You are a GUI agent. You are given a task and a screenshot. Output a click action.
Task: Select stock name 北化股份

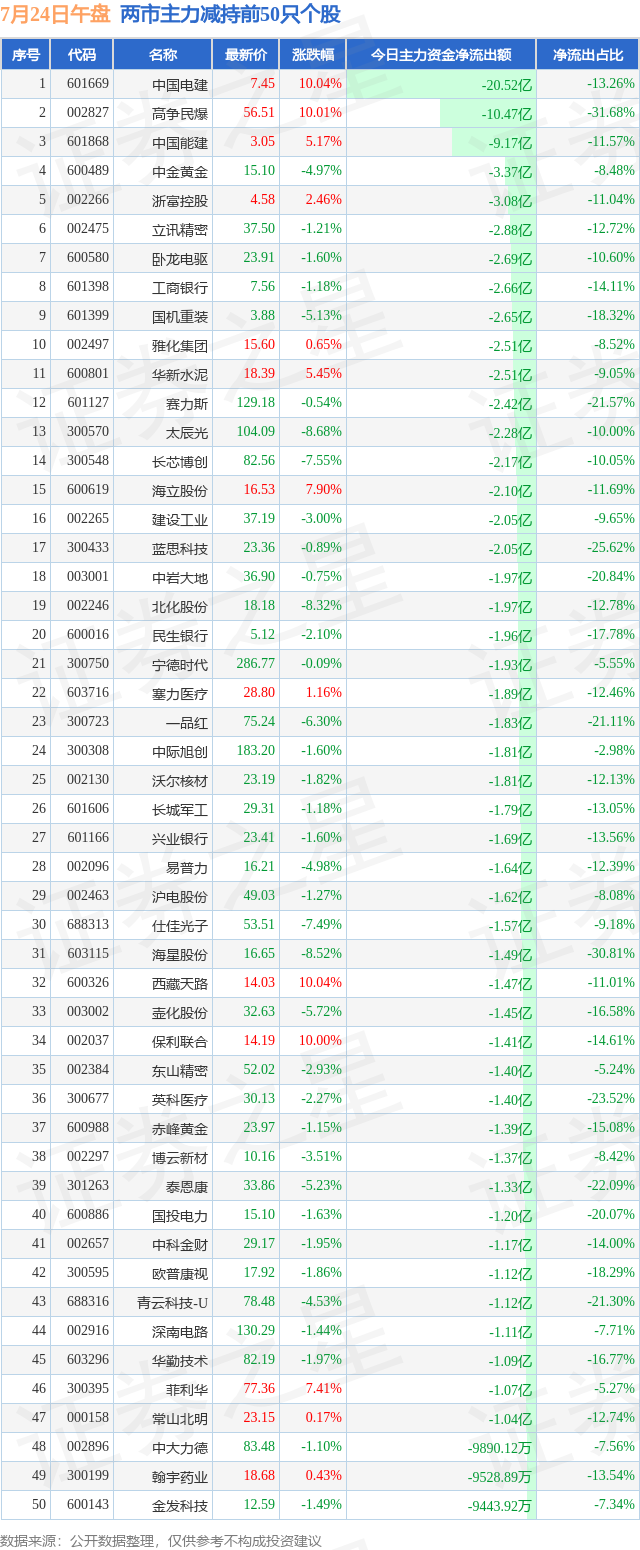tap(180, 606)
